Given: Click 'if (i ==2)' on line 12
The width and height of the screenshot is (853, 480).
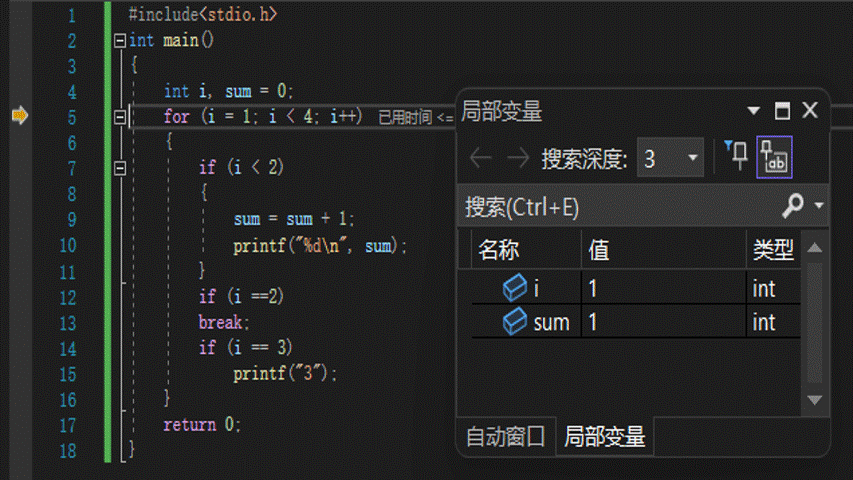Looking at the screenshot, I should (241, 297).
